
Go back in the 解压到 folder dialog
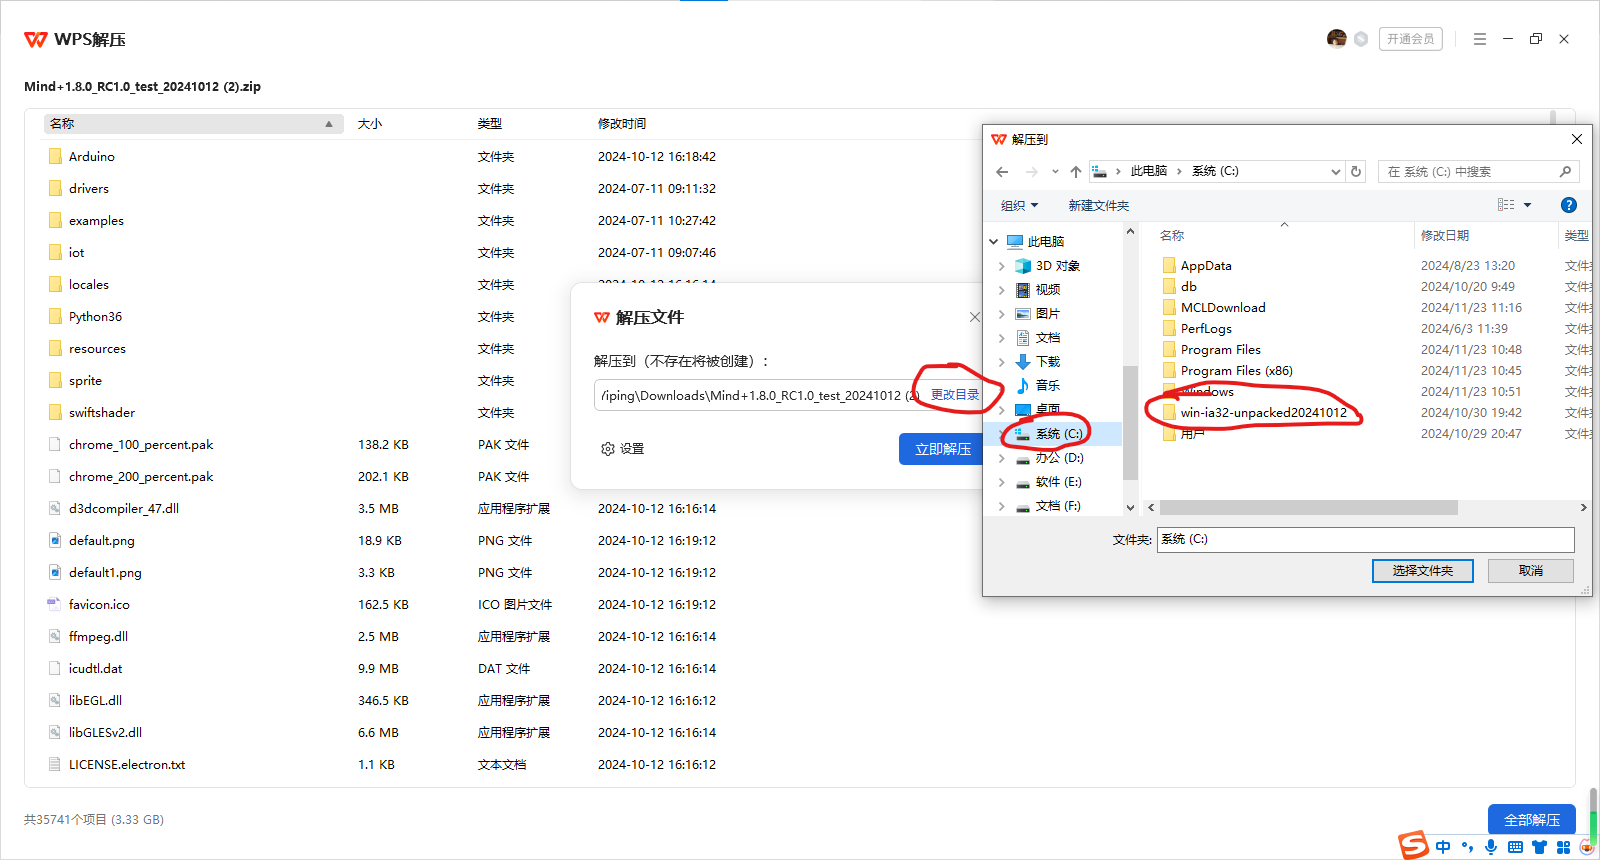click(x=1002, y=172)
